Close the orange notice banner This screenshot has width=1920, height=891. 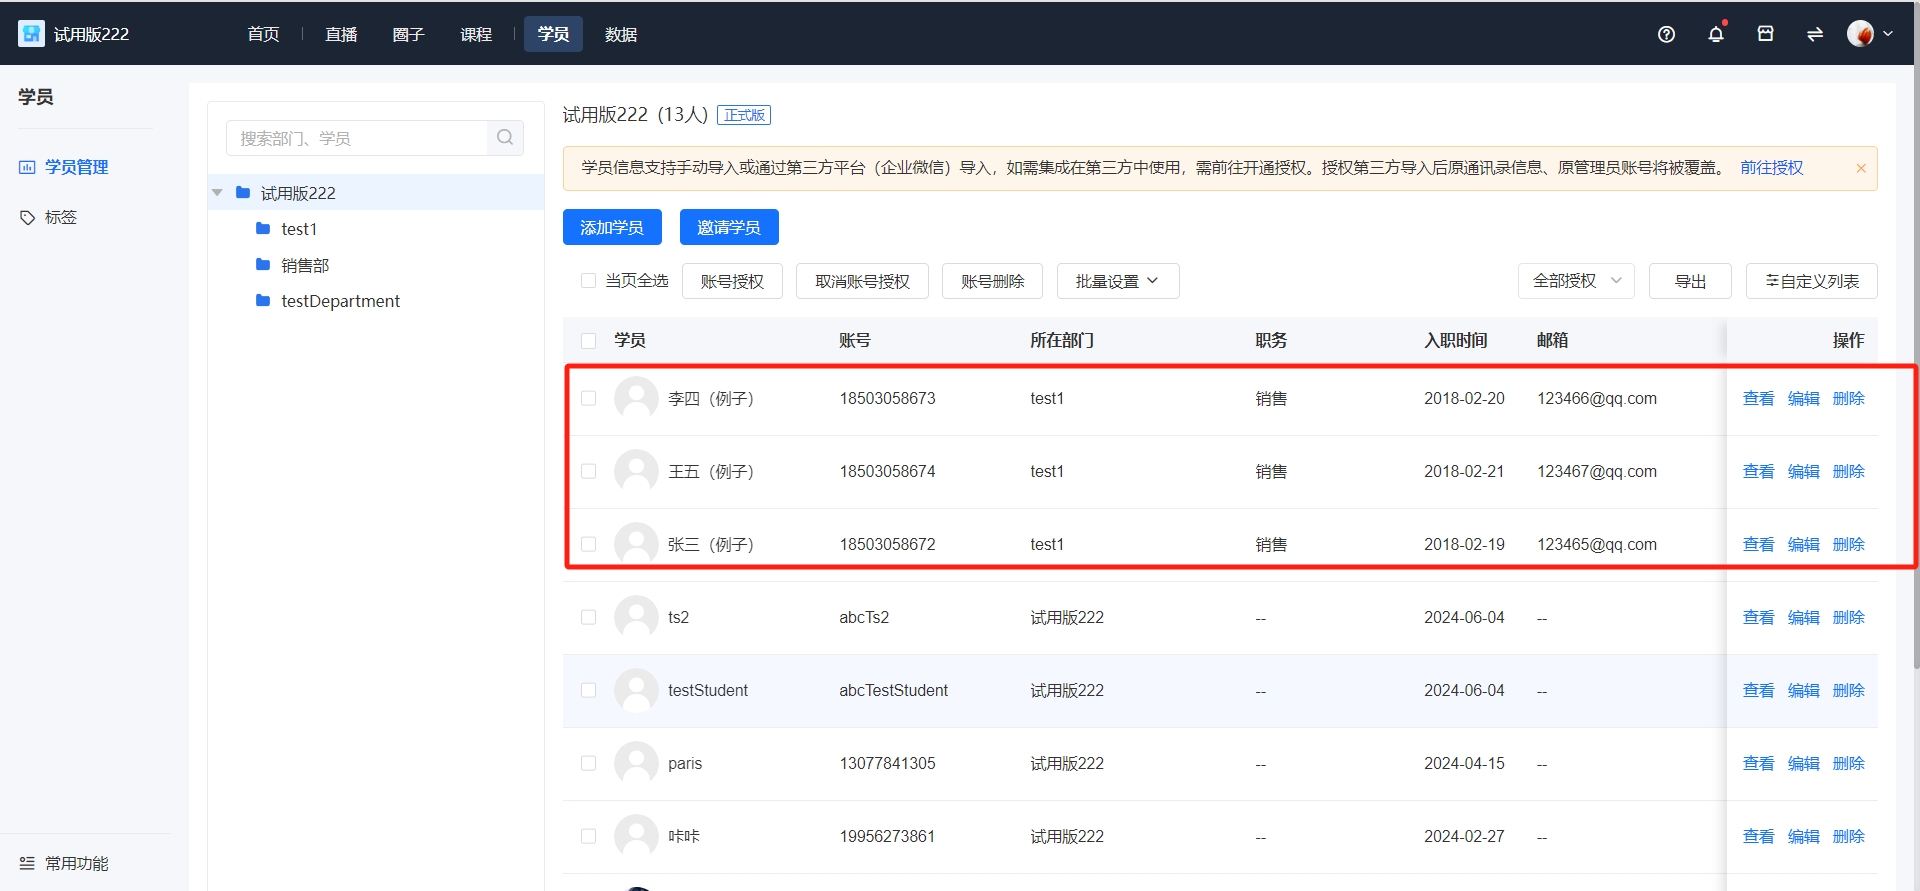click(1861, 168)
